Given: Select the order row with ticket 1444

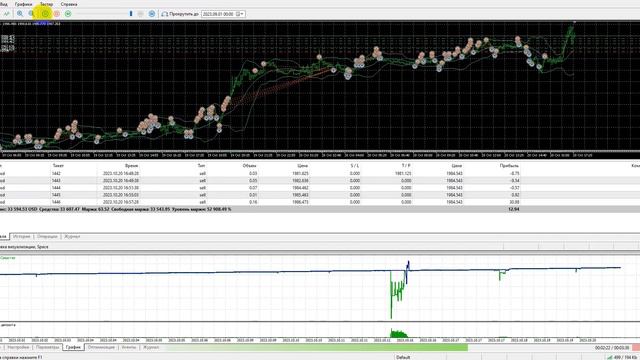Looking at the screenshot, I should (320, 188).
